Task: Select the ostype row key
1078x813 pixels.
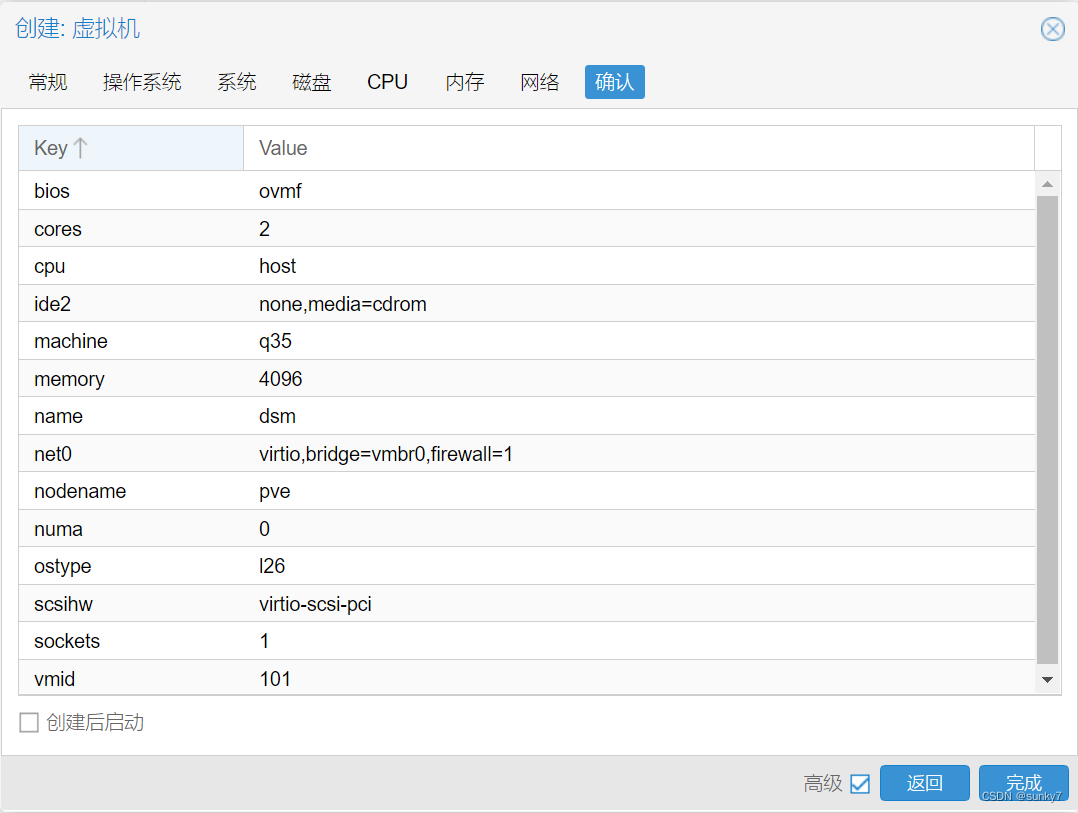Action: (x=63, y=566)
